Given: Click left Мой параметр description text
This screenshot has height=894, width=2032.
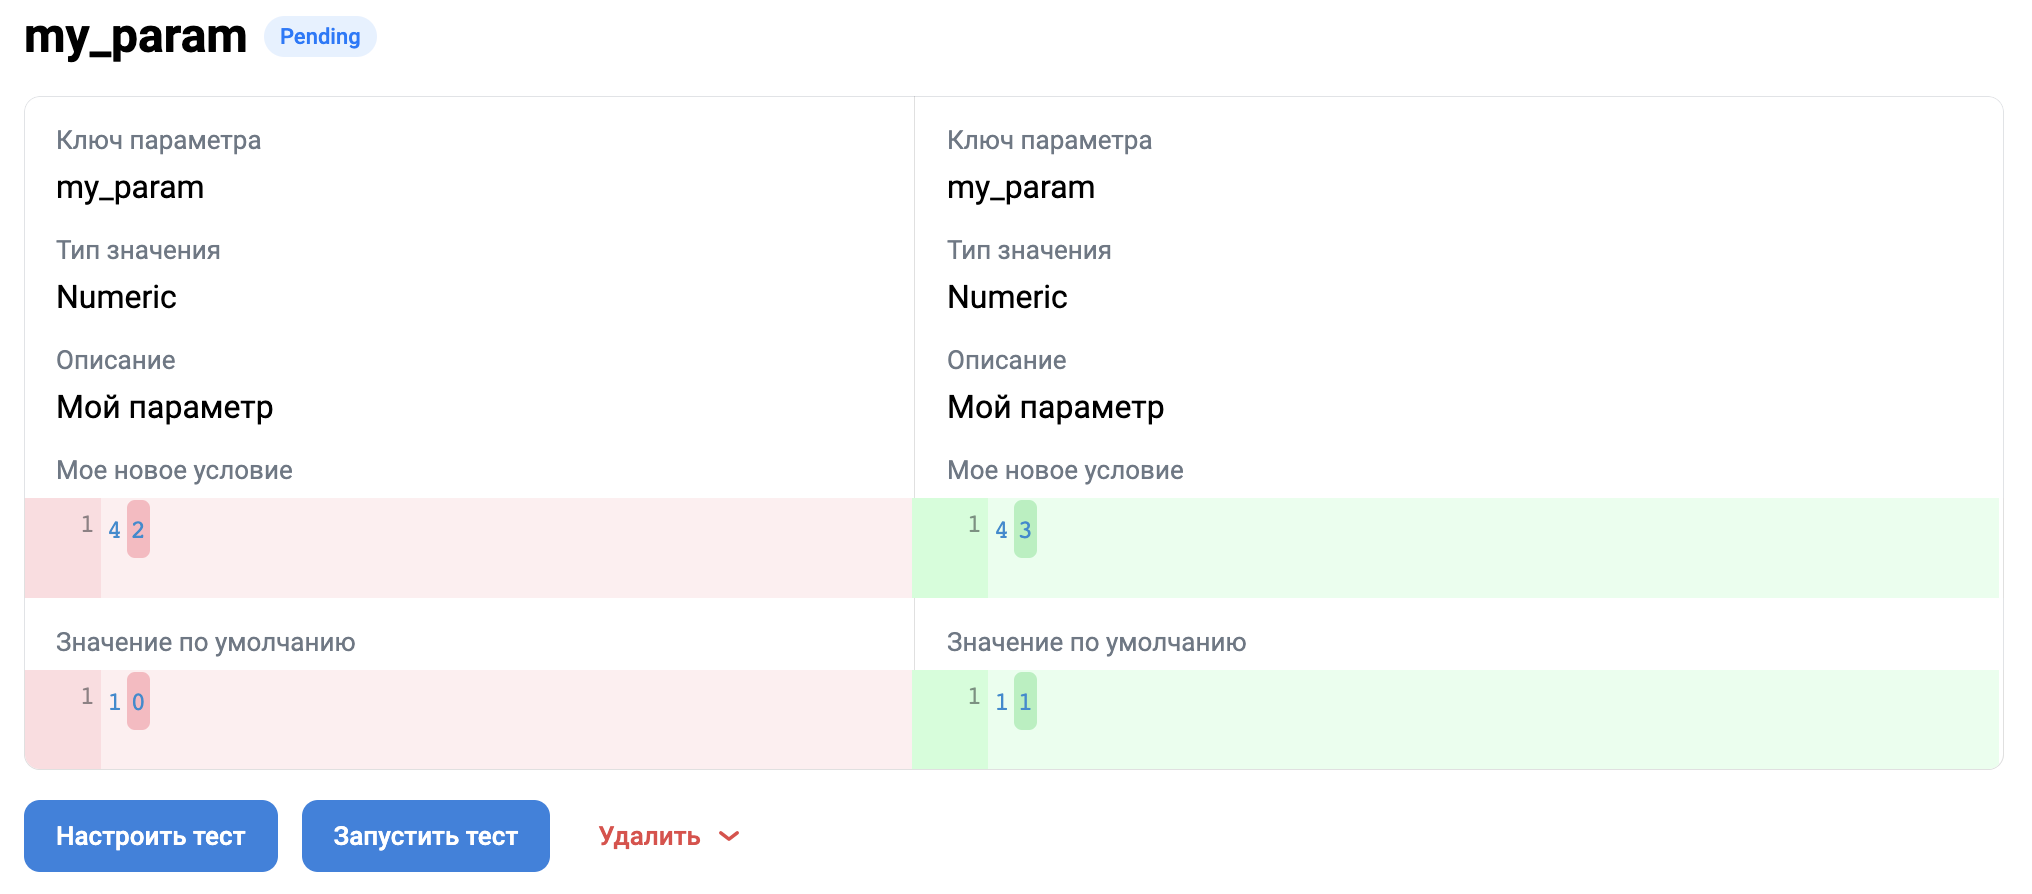Looking at the screenshot, I should (x=164, y=407).
